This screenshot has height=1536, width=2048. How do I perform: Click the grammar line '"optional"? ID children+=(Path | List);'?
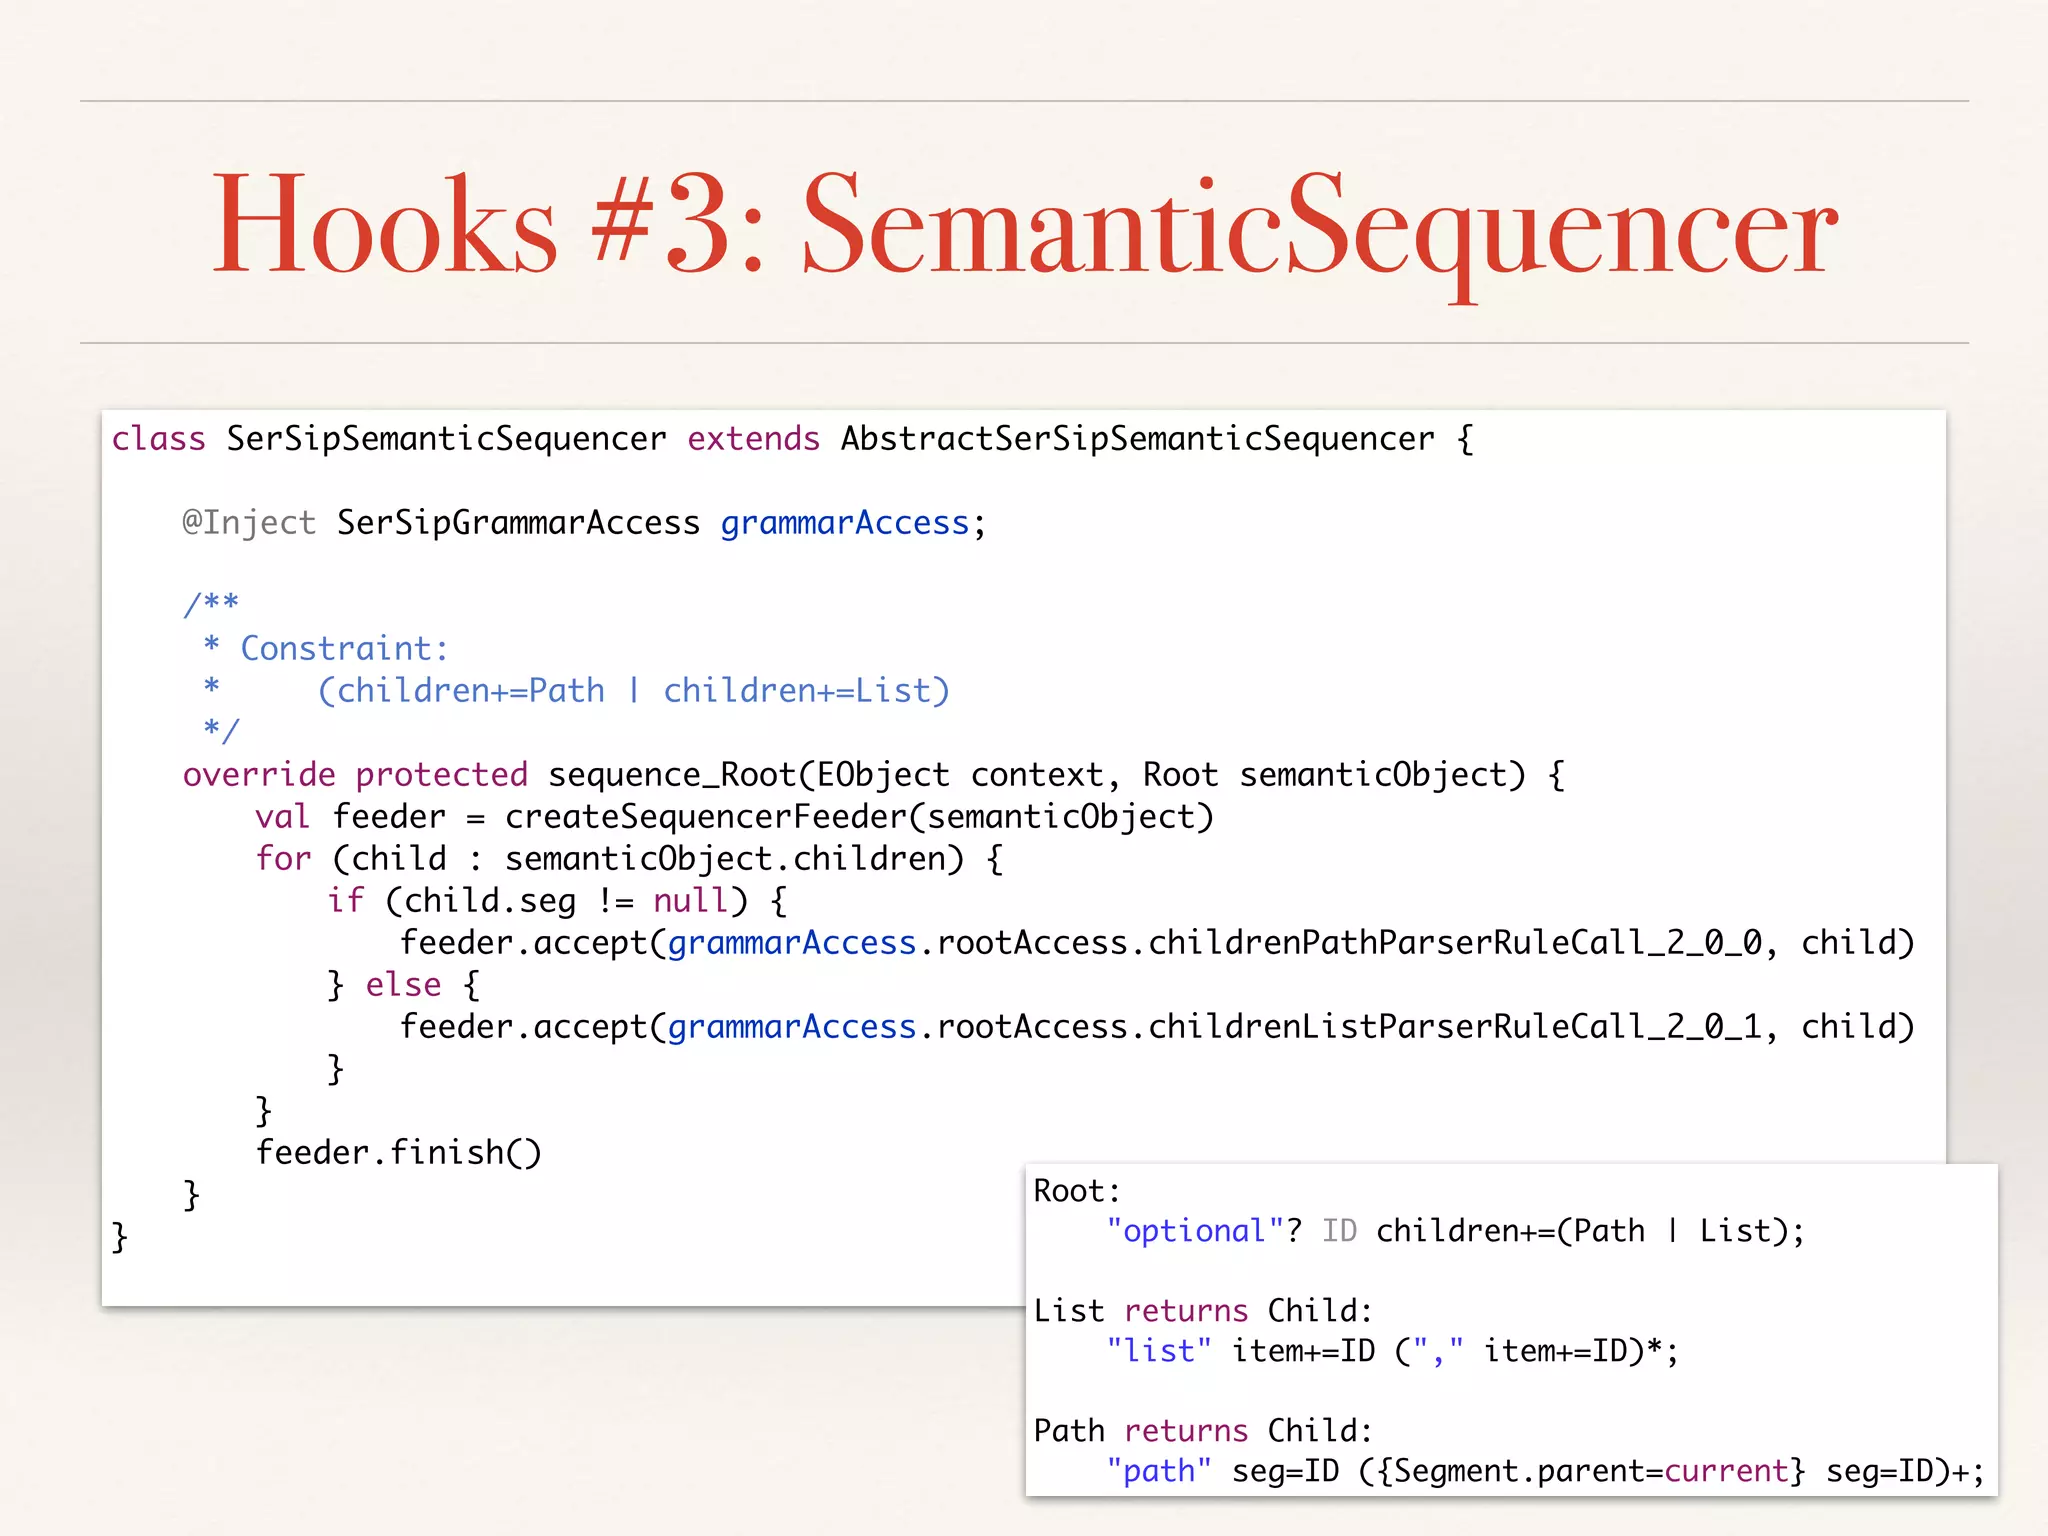(1456, 1231)
